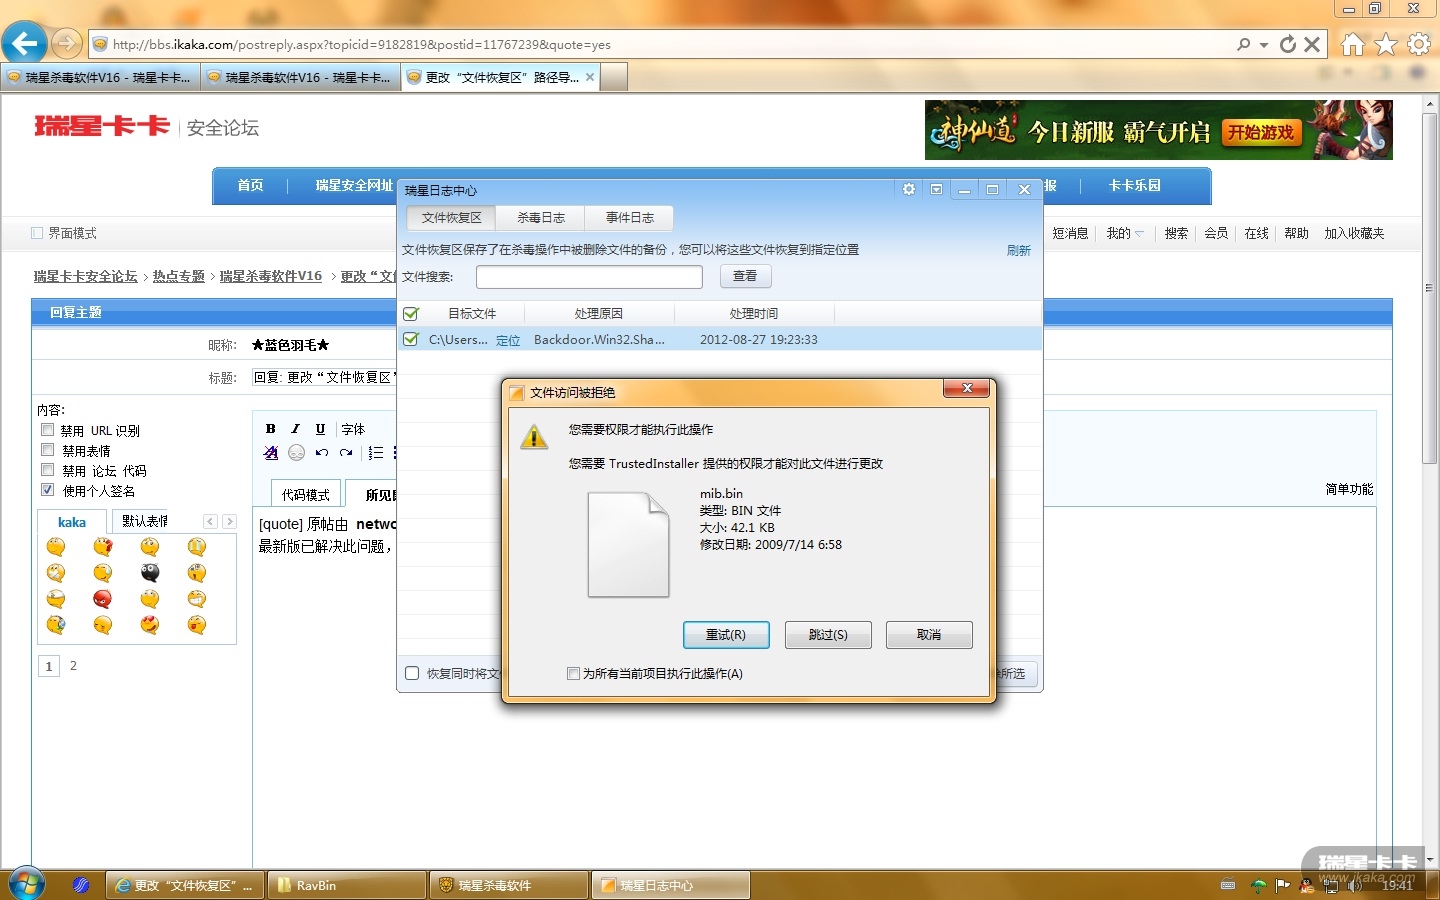The image size is (1440, 900).
Task: Select the kaka emoticon tab
Action: coord(71,522)
